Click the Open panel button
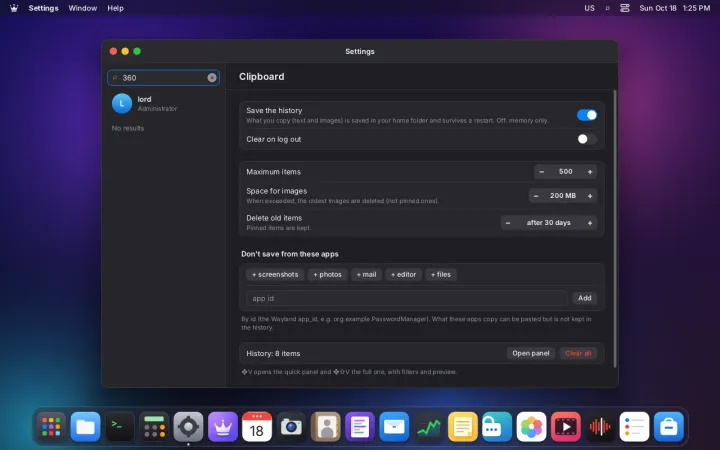Viewport: 720px width, 450px height. tap(531, 353)
